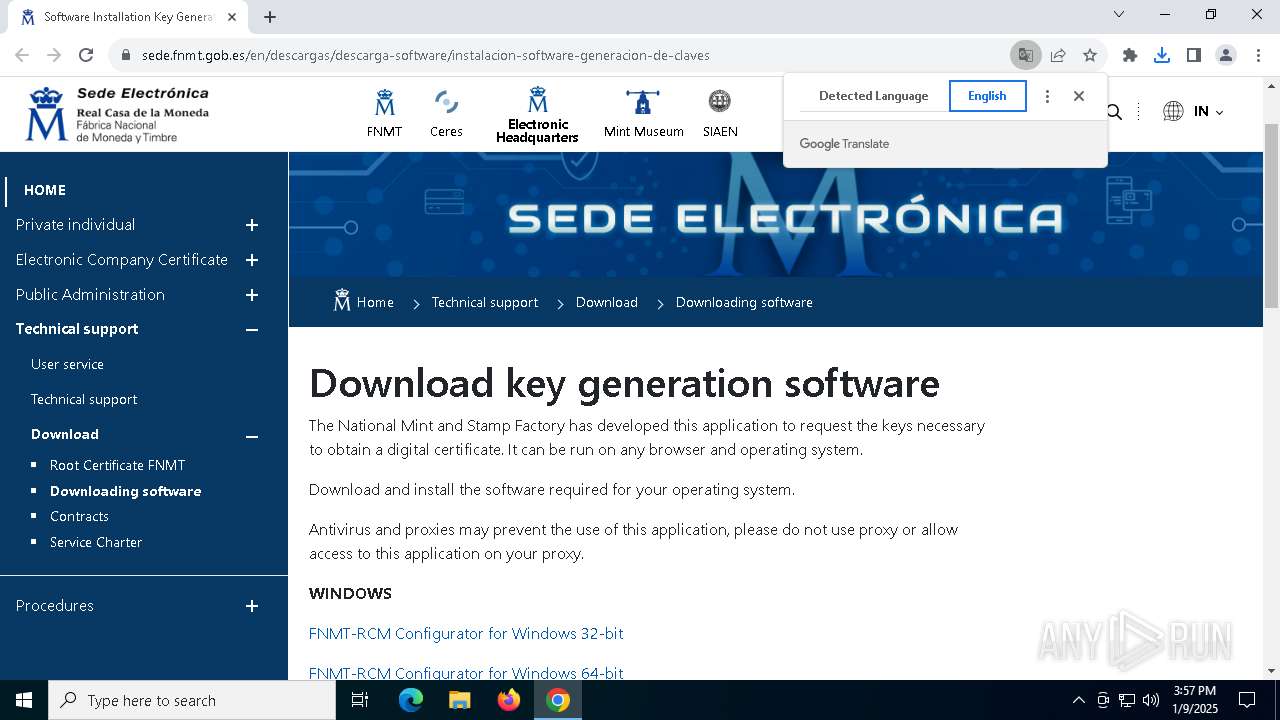
Task: Open the SIAEN icon link
Action: click(720, 113)
